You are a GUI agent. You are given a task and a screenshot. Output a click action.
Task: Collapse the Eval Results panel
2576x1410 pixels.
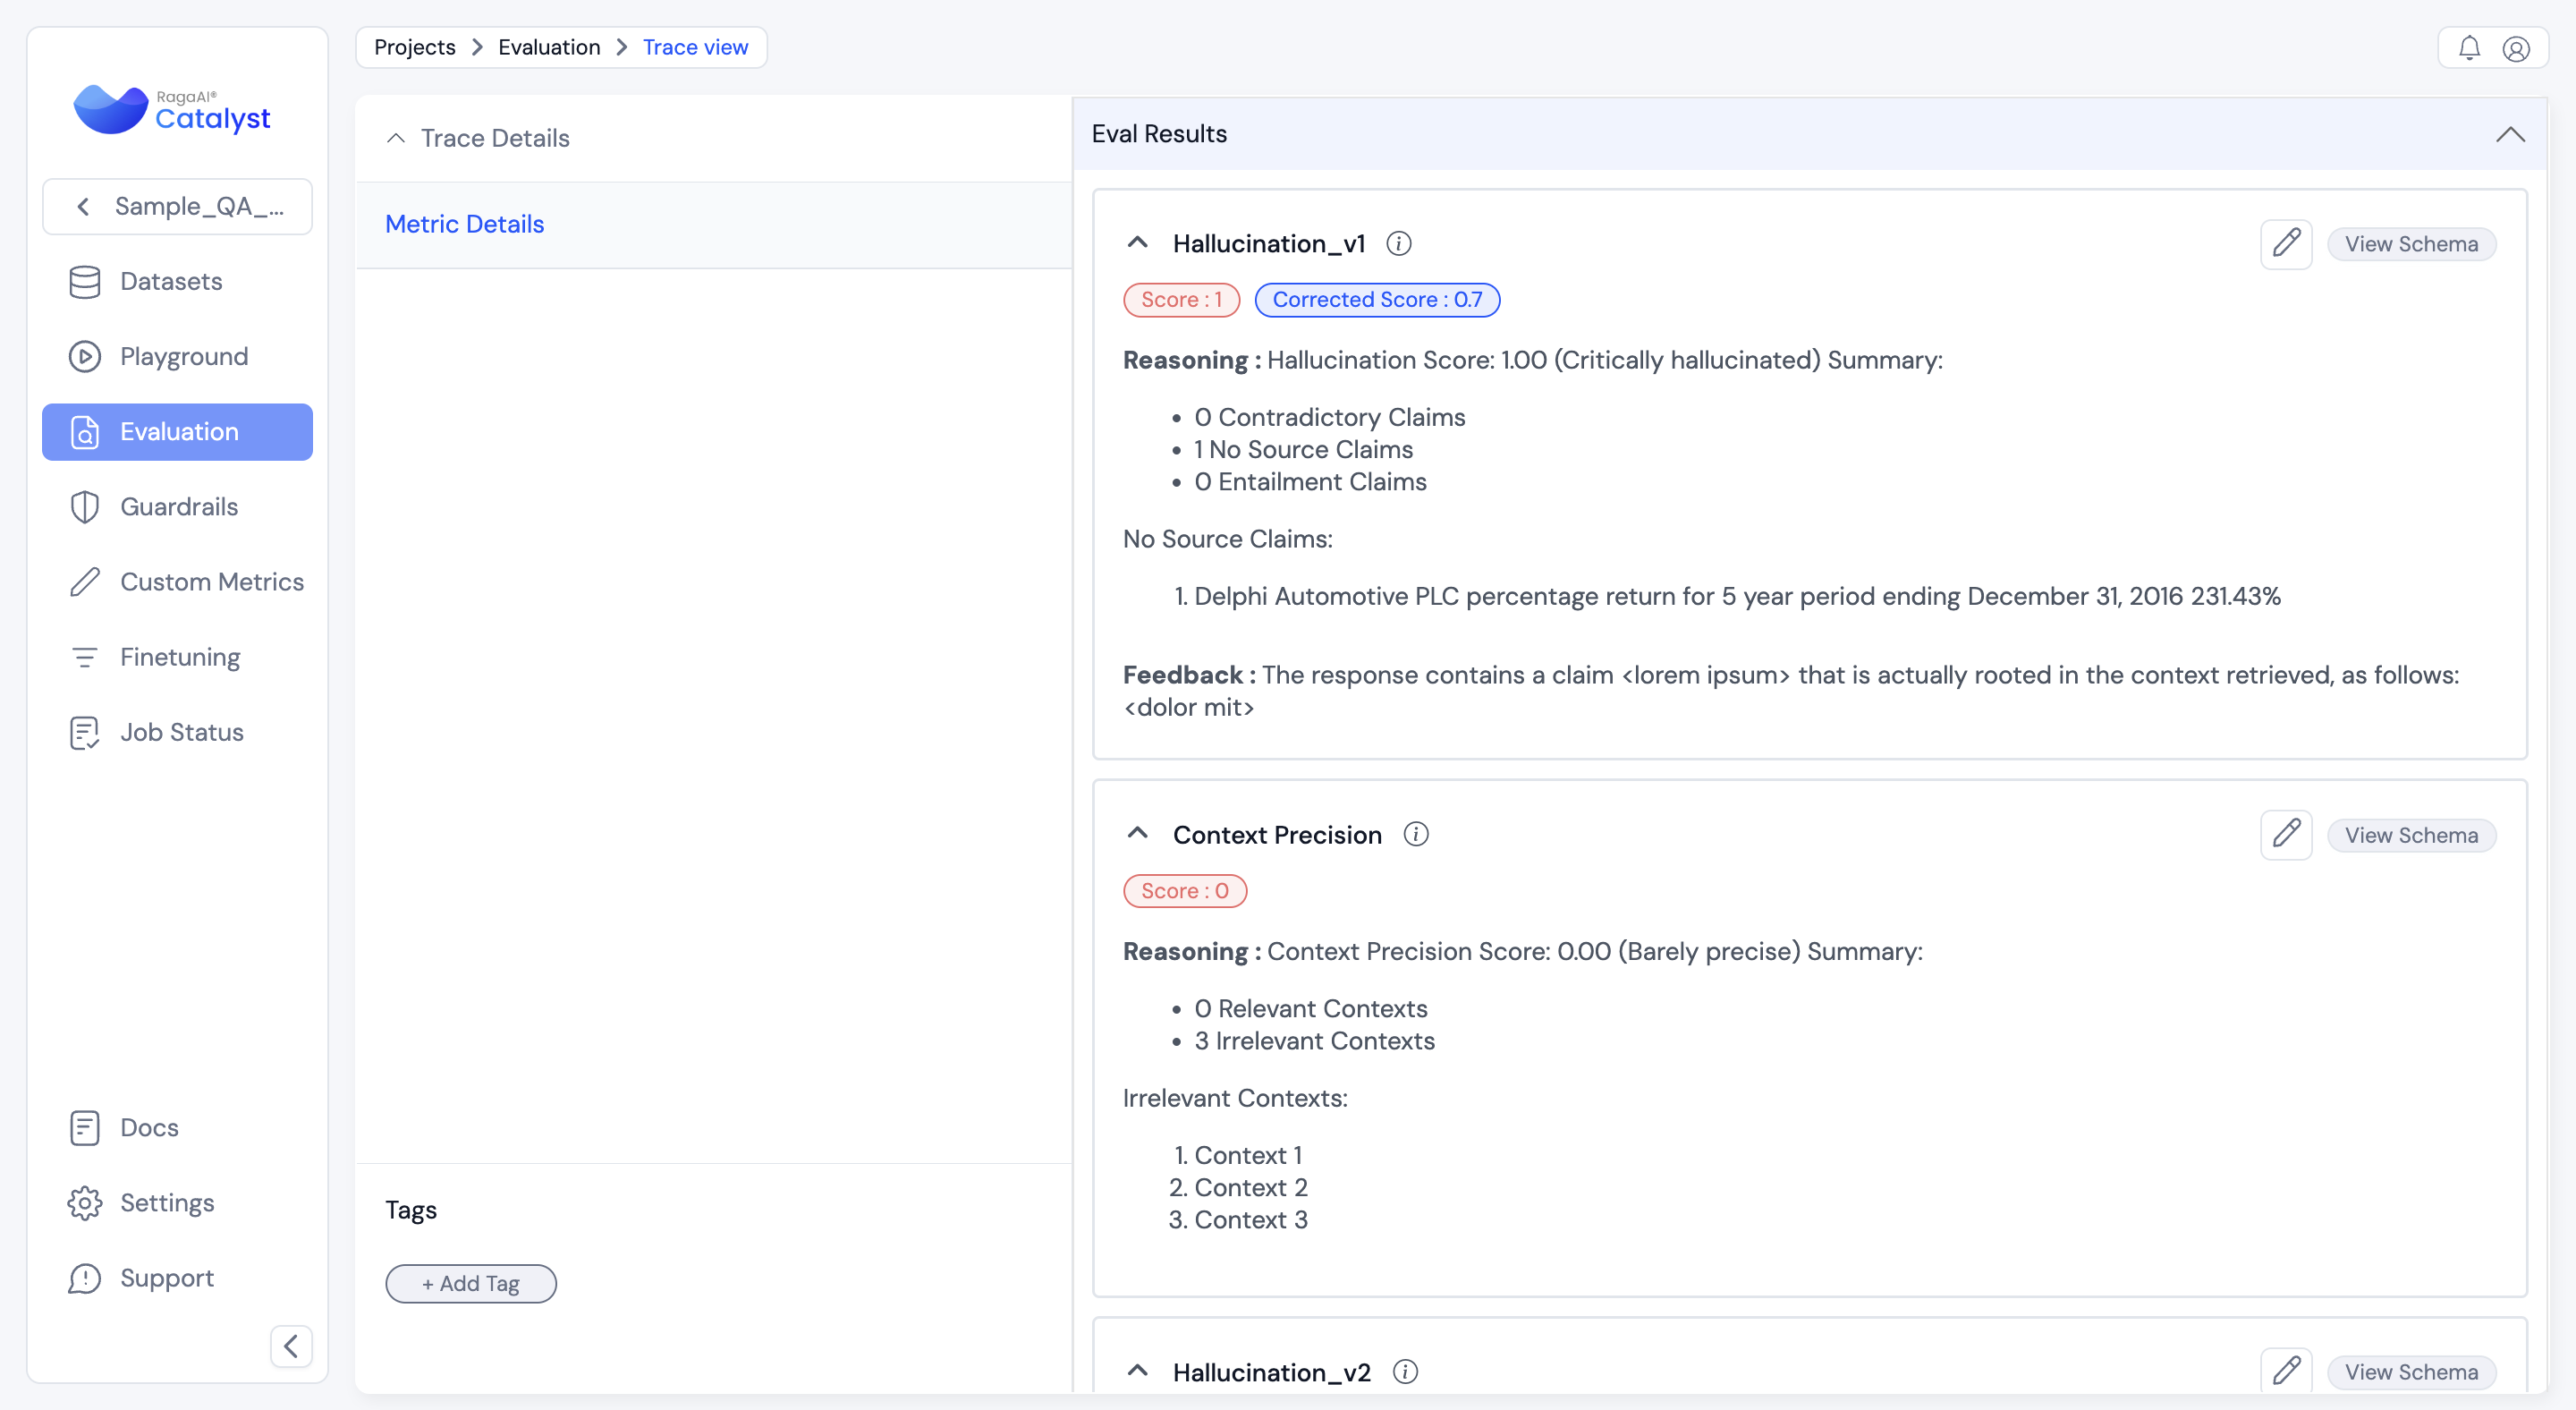2510,135
